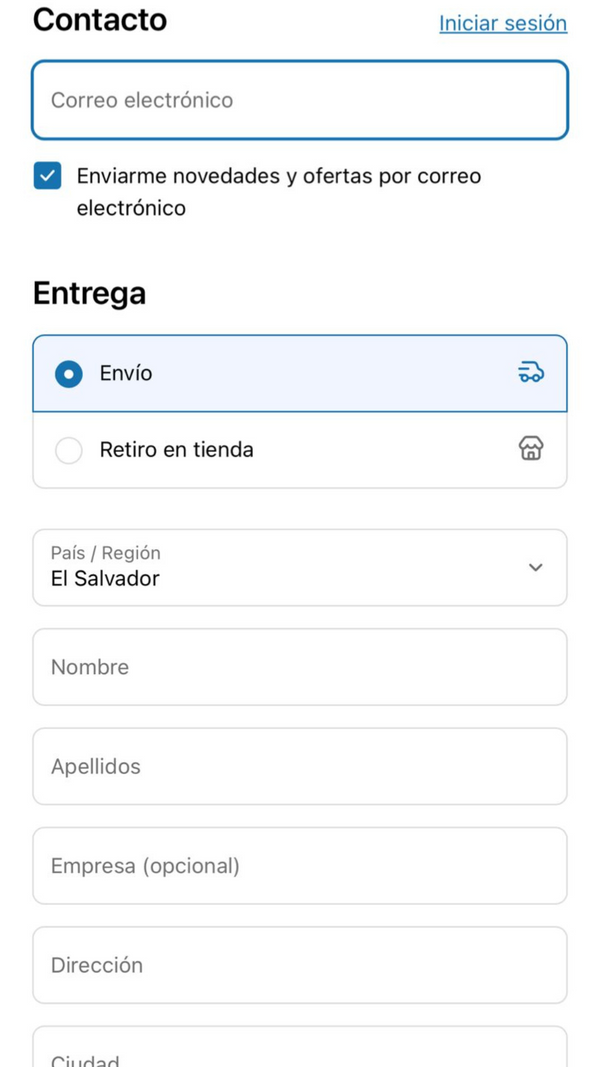Viewport: 600px width, 1067px height.
Task: Click the store pickup shop icon
Action: (x=531, y=449)
